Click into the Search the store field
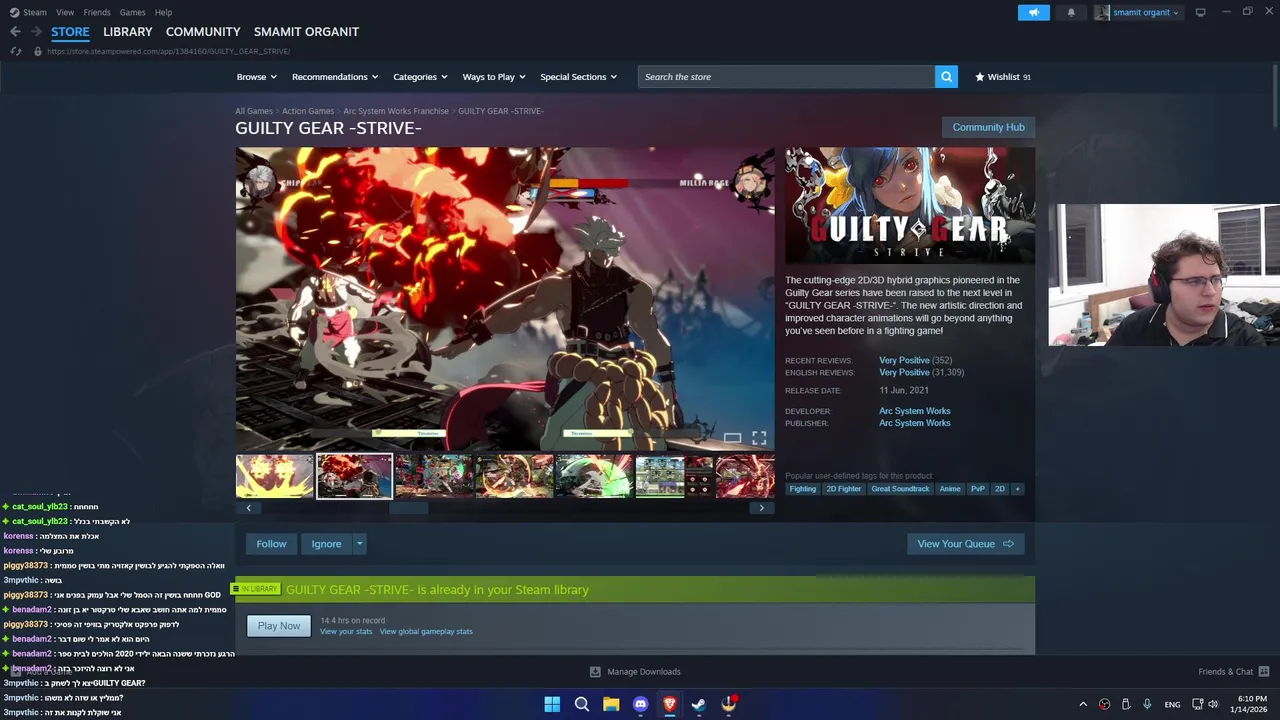This screenshot has height=720, width=1280. [786, 77]
